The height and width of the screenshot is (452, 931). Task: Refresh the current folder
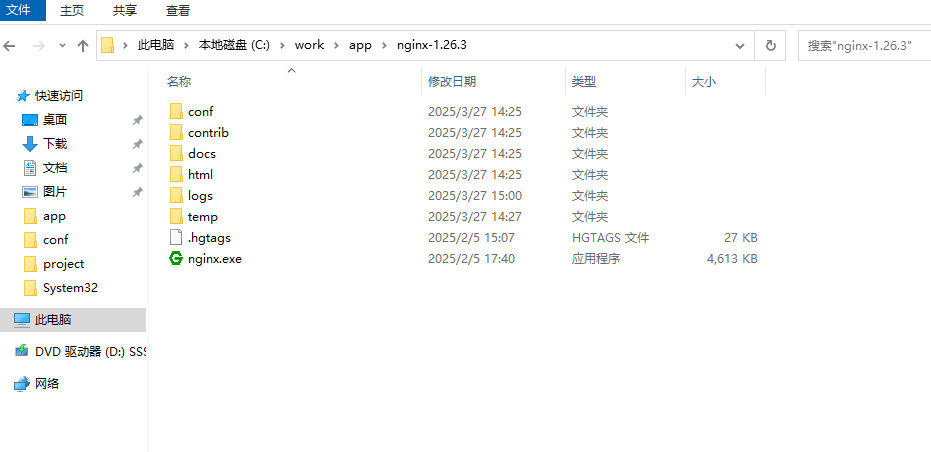pos(771,46)
